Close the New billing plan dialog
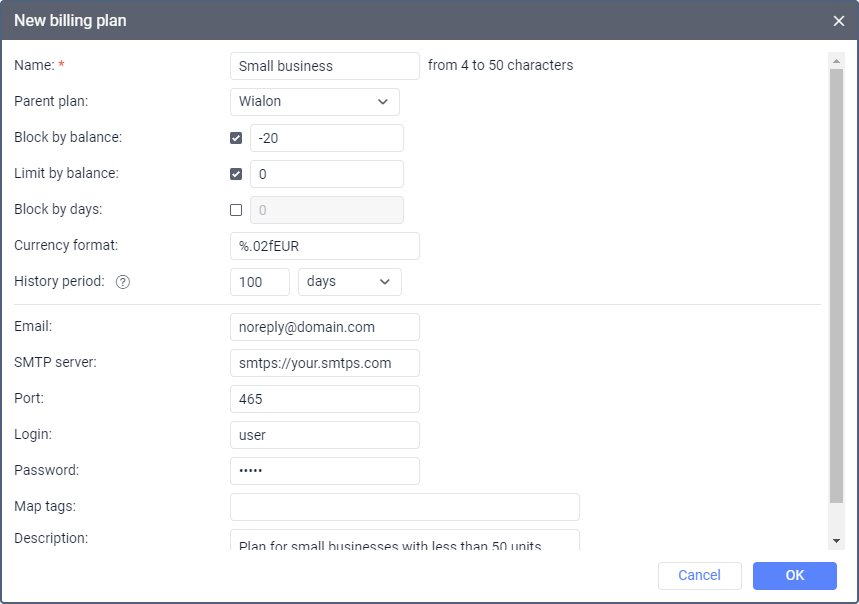 click(x=838, y=20)
